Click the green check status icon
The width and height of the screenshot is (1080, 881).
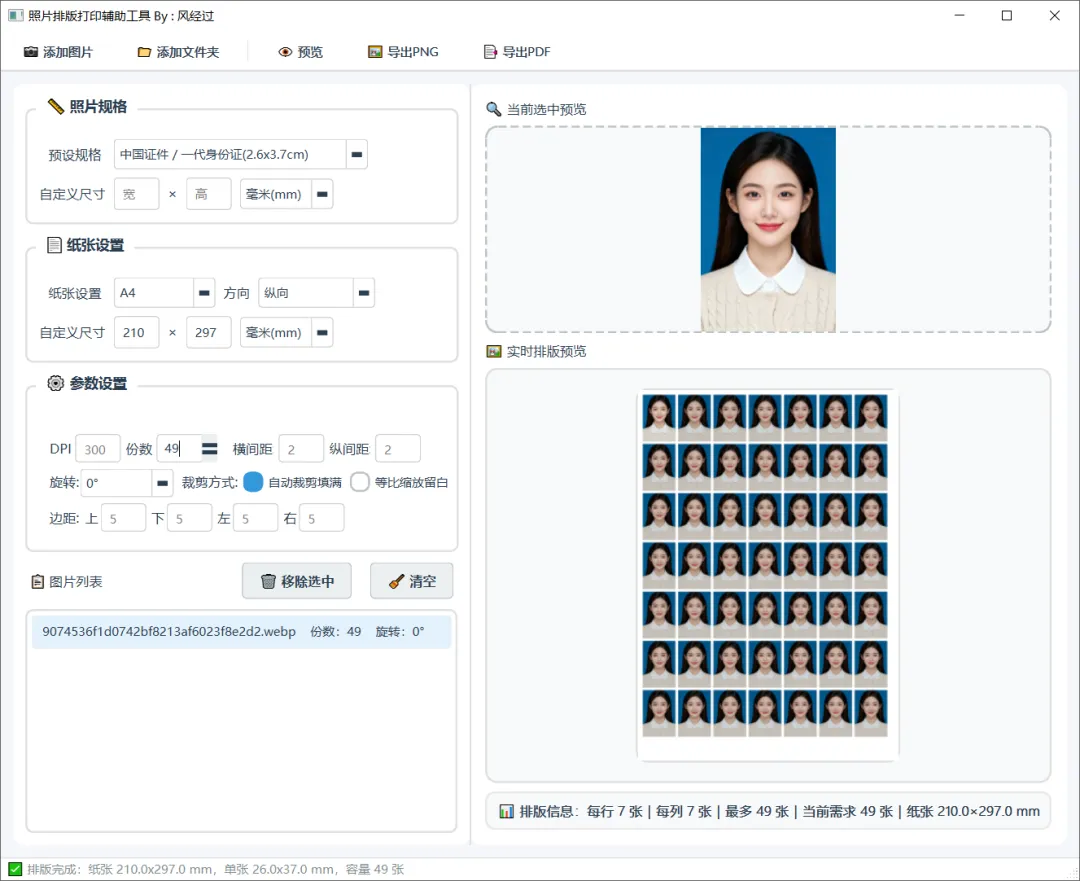[15, 869]
